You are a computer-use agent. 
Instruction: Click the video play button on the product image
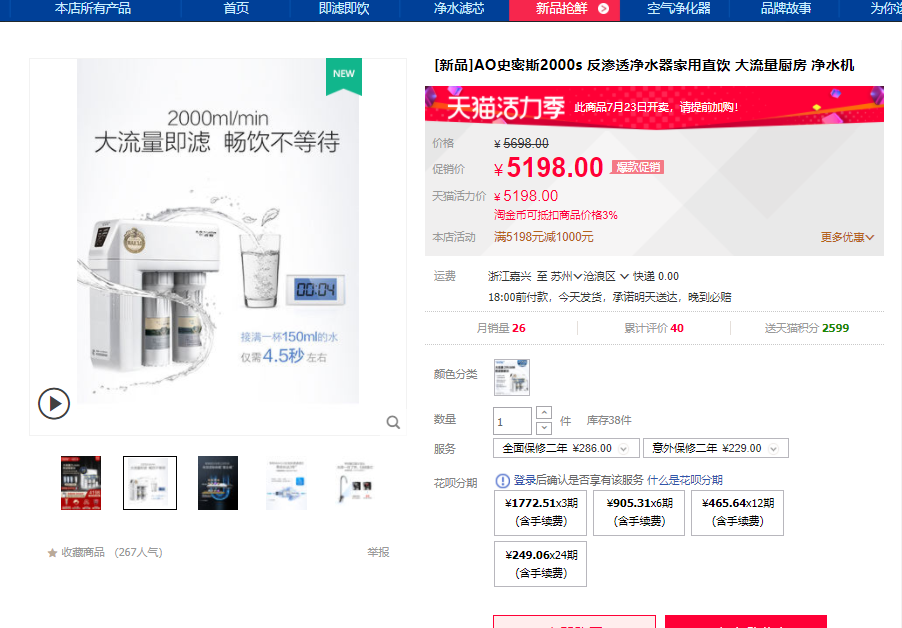[x=54, y=404]
